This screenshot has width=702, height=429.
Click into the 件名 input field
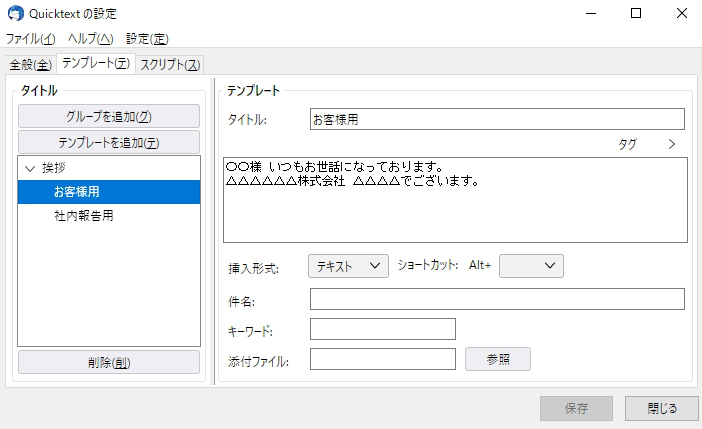(x=497, y=299)
